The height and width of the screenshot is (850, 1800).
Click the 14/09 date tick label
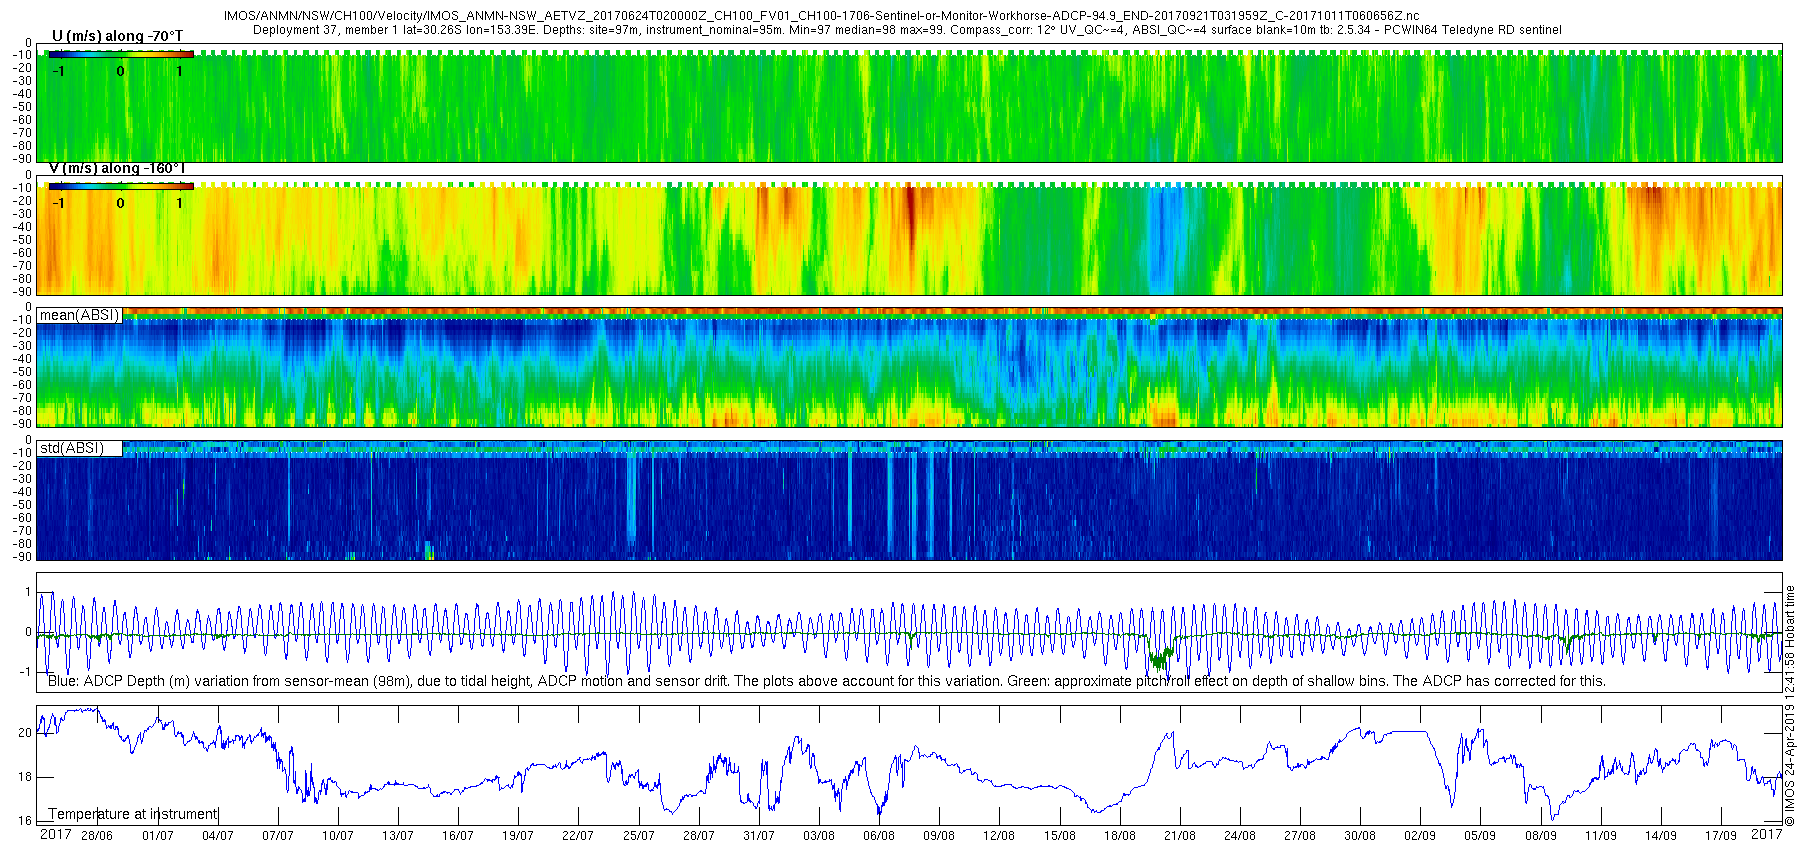tap(1660, 836)
